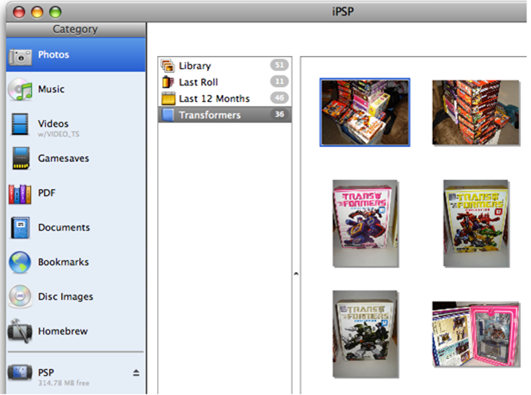Open the PDF category label
The height and width of the screenshot is (395, 531).
point(47,193)
